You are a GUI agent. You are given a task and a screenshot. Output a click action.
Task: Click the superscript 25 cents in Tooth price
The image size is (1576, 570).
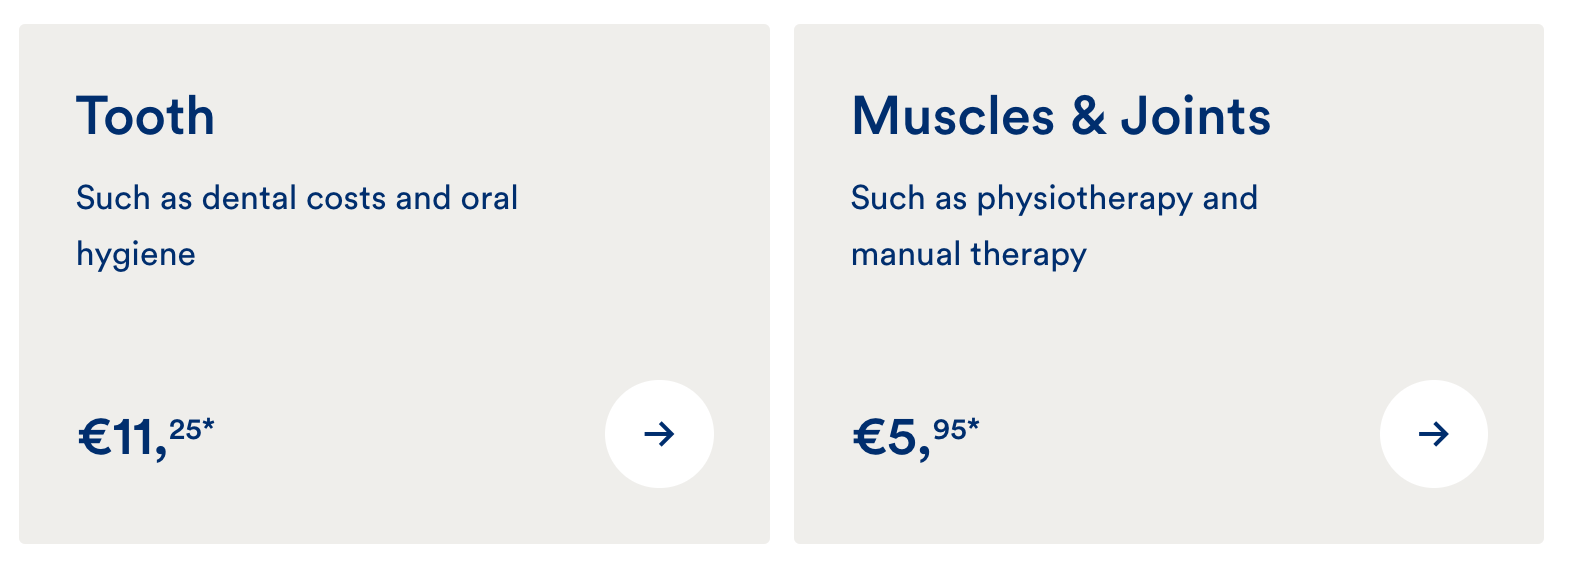[x=185, y=430]
